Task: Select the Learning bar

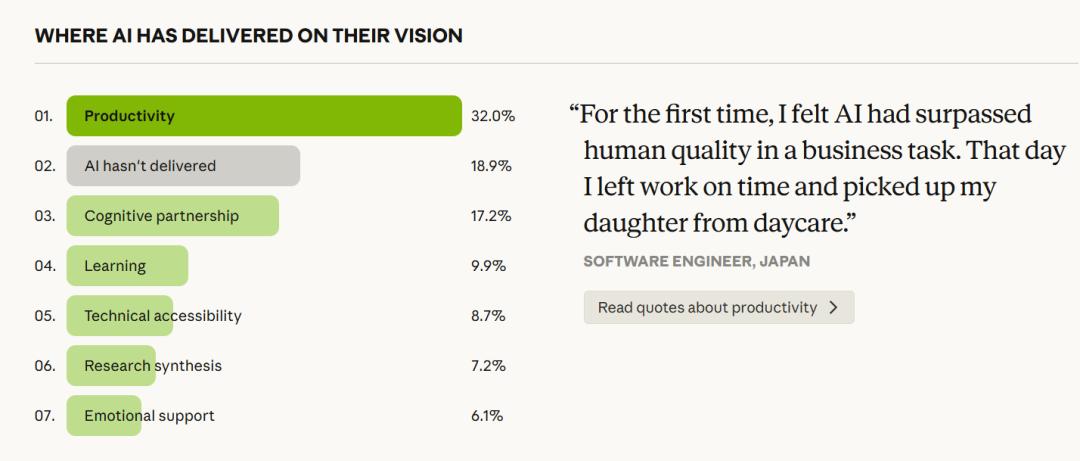Action: point(127,266)
